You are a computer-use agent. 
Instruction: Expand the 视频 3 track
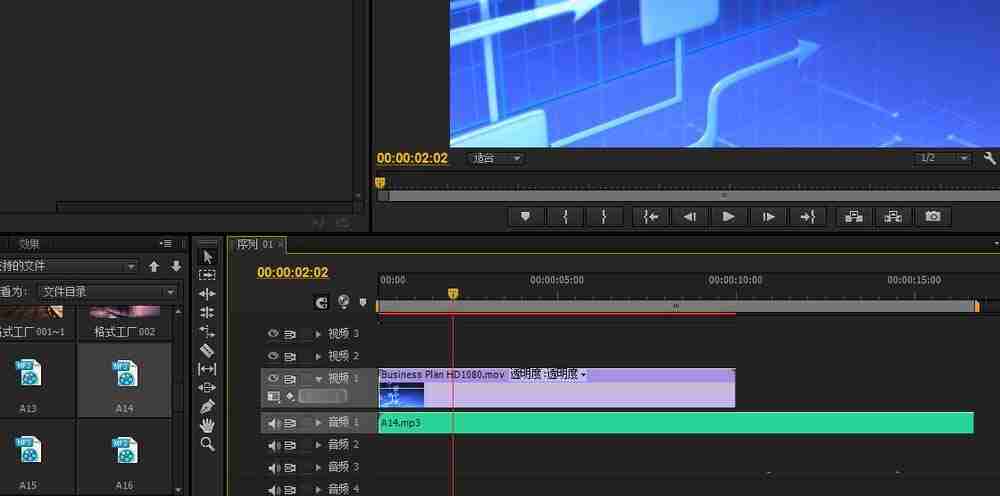(319, 333)
